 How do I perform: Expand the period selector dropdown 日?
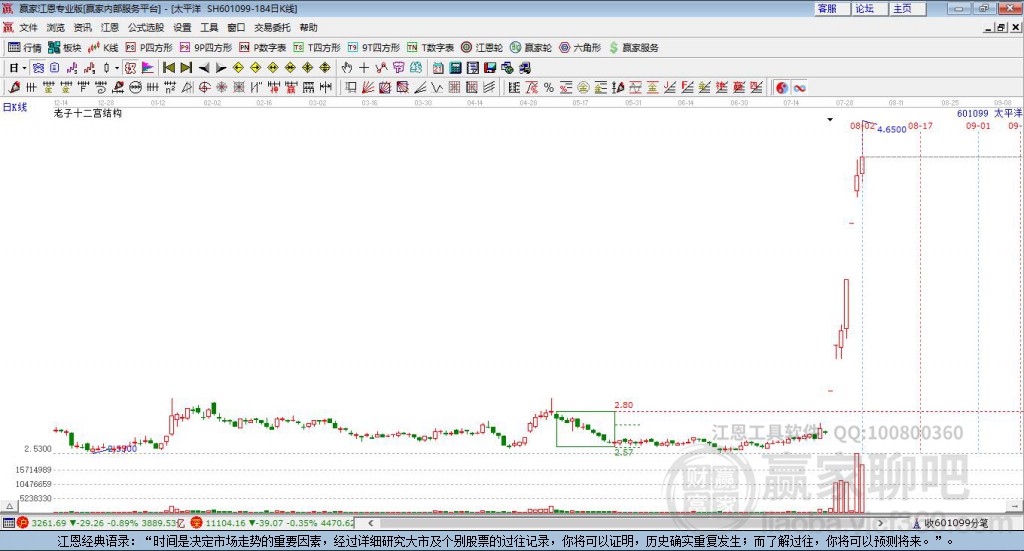pyautogui.click(x=16, y=68)
